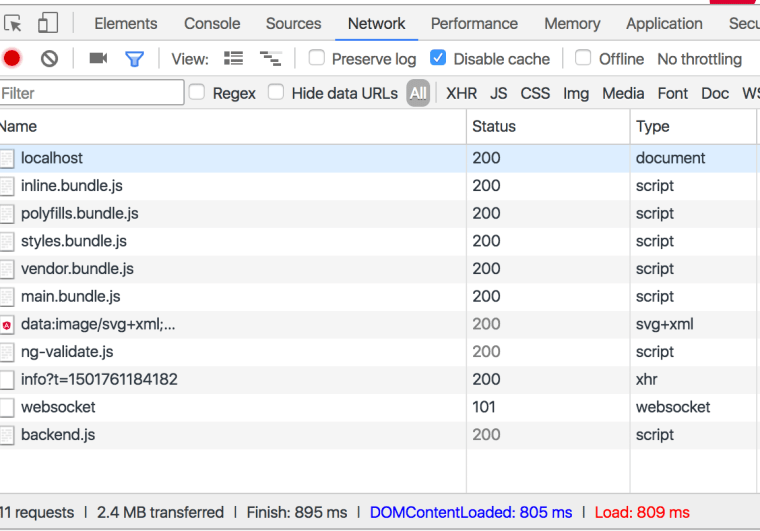This screenshot has height=531, width=760.
Task: Click the Filter text input field
Action: pyautogui.click(x=90, y=93)
